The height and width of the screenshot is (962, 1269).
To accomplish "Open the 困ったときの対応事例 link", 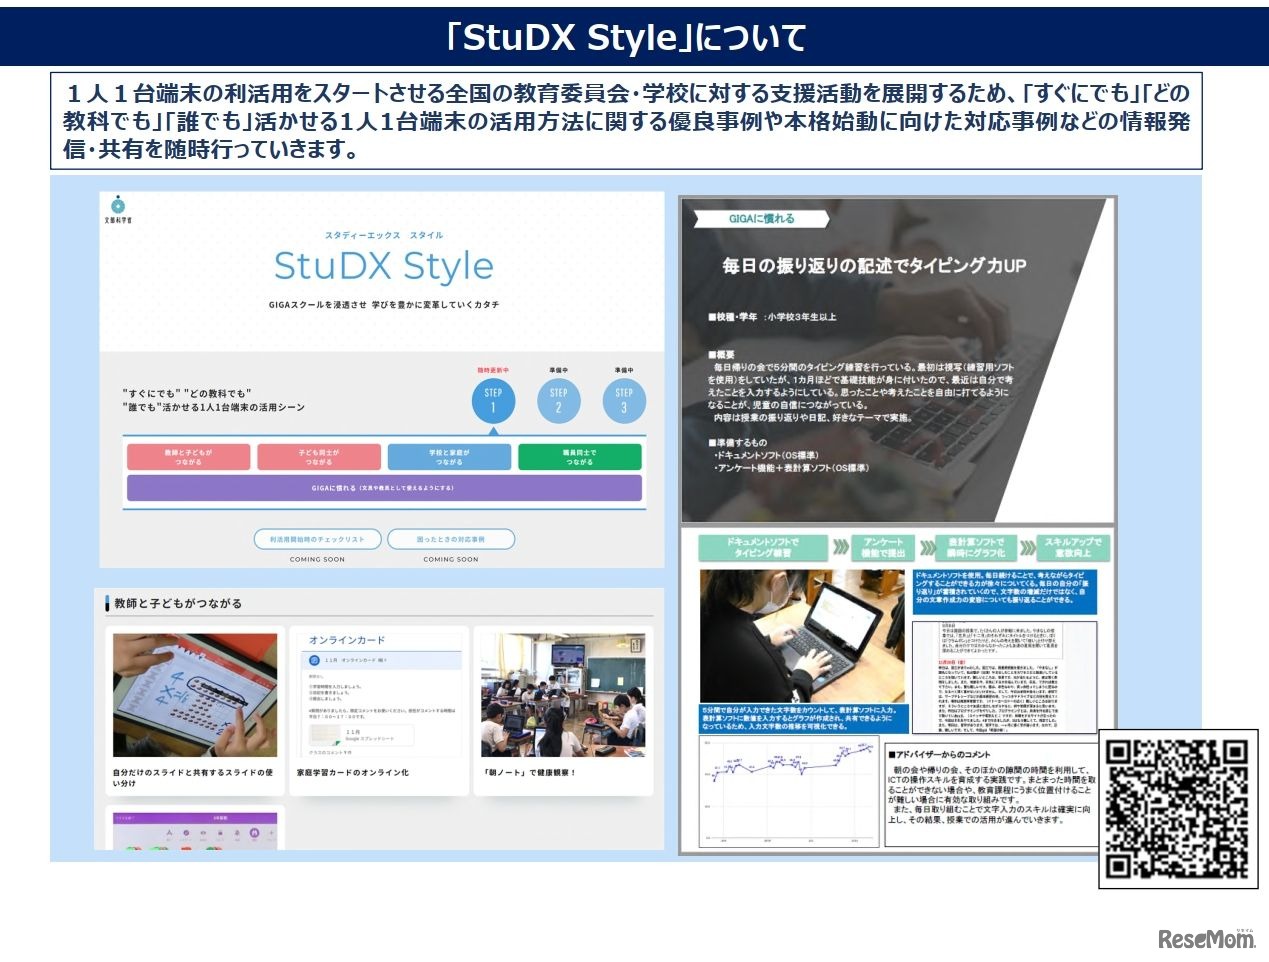I will (x=450, y=539).
